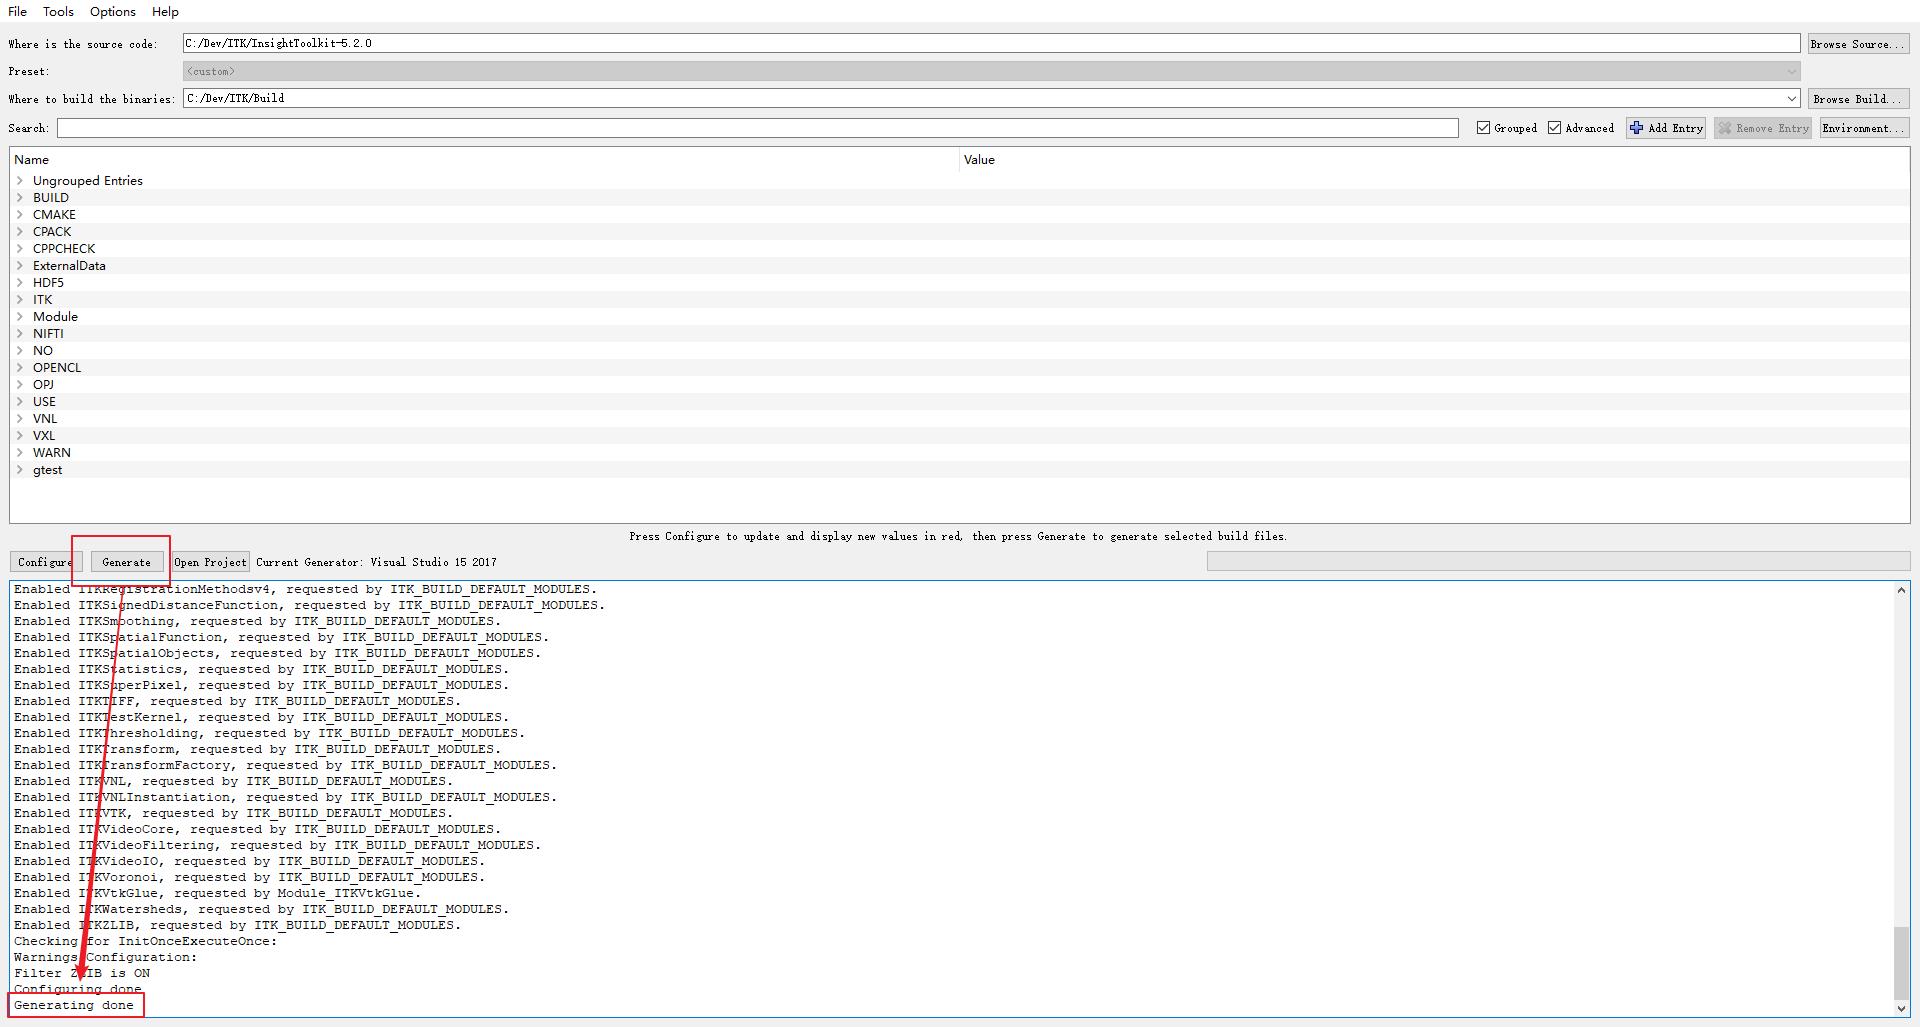Expand the USE group
The width and height of the screenshot is (1920, 1027).
(20, 402)
